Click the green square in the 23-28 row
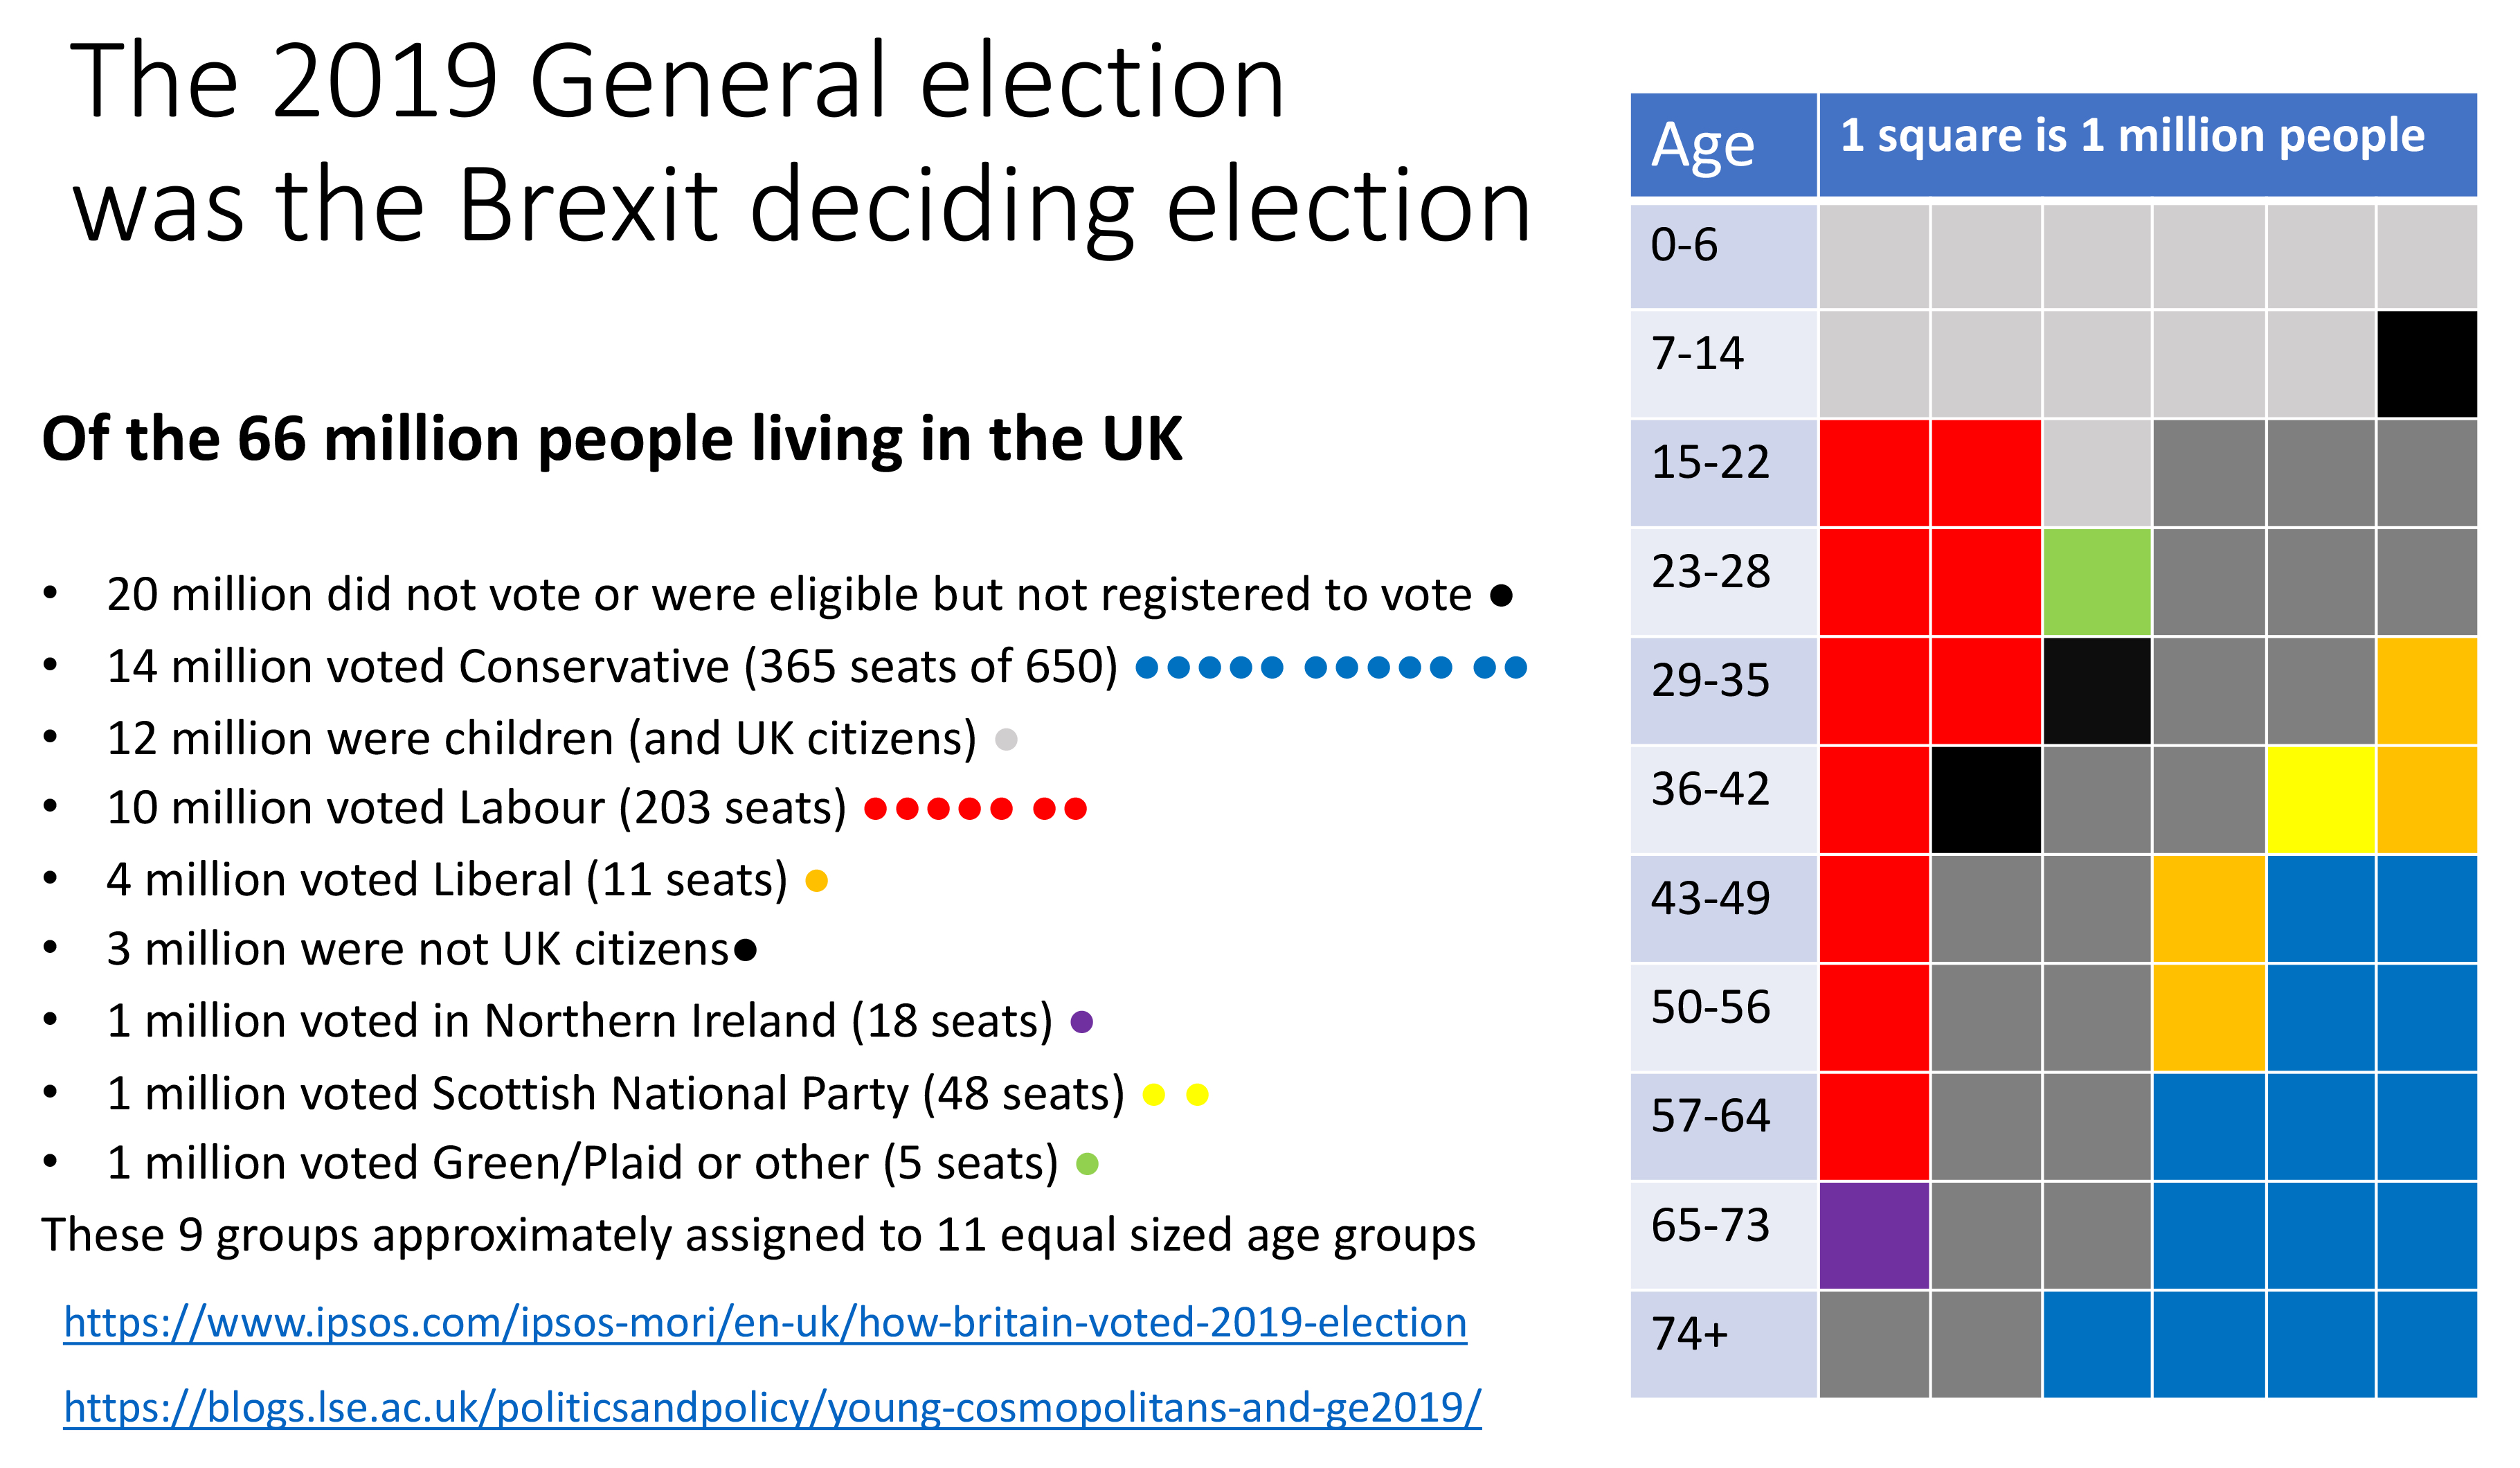 [2097, 582]
